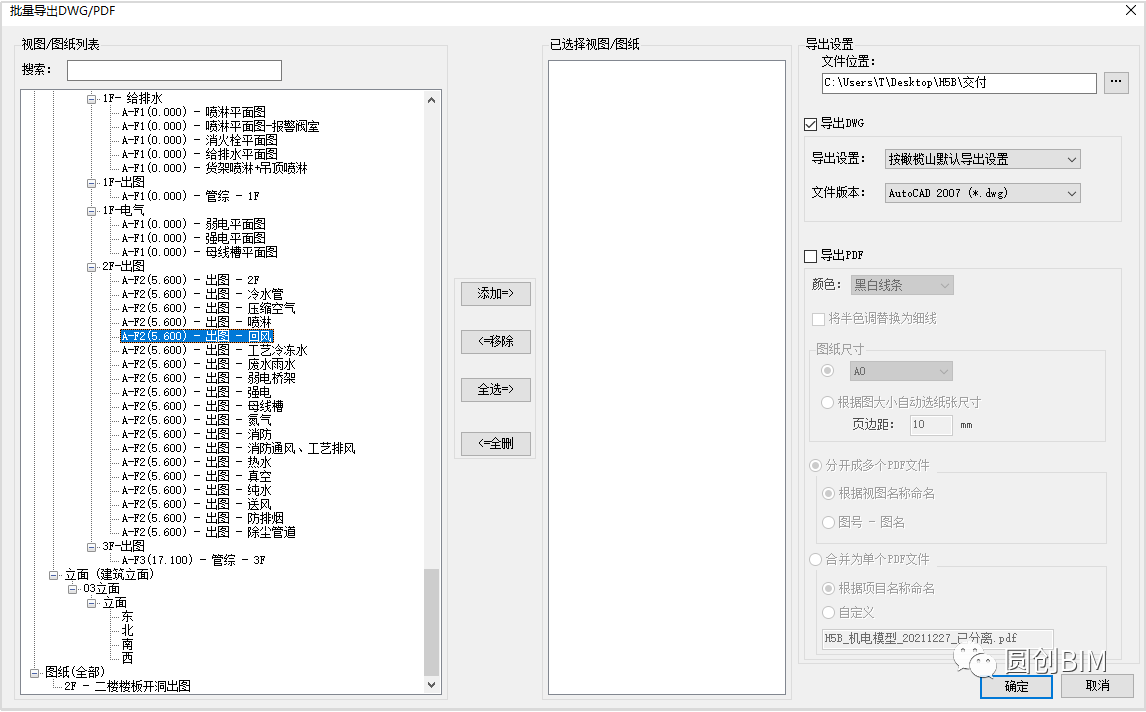Pick 根据视图名称命名 radio option
Screen dimensions: 1146x712
(x=828, y=493)
